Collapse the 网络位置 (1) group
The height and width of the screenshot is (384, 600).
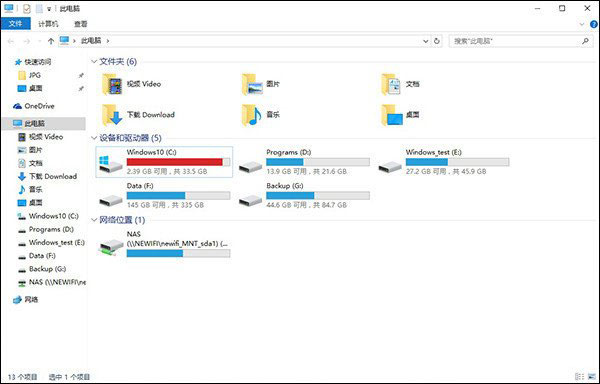[x=94, y=220]
